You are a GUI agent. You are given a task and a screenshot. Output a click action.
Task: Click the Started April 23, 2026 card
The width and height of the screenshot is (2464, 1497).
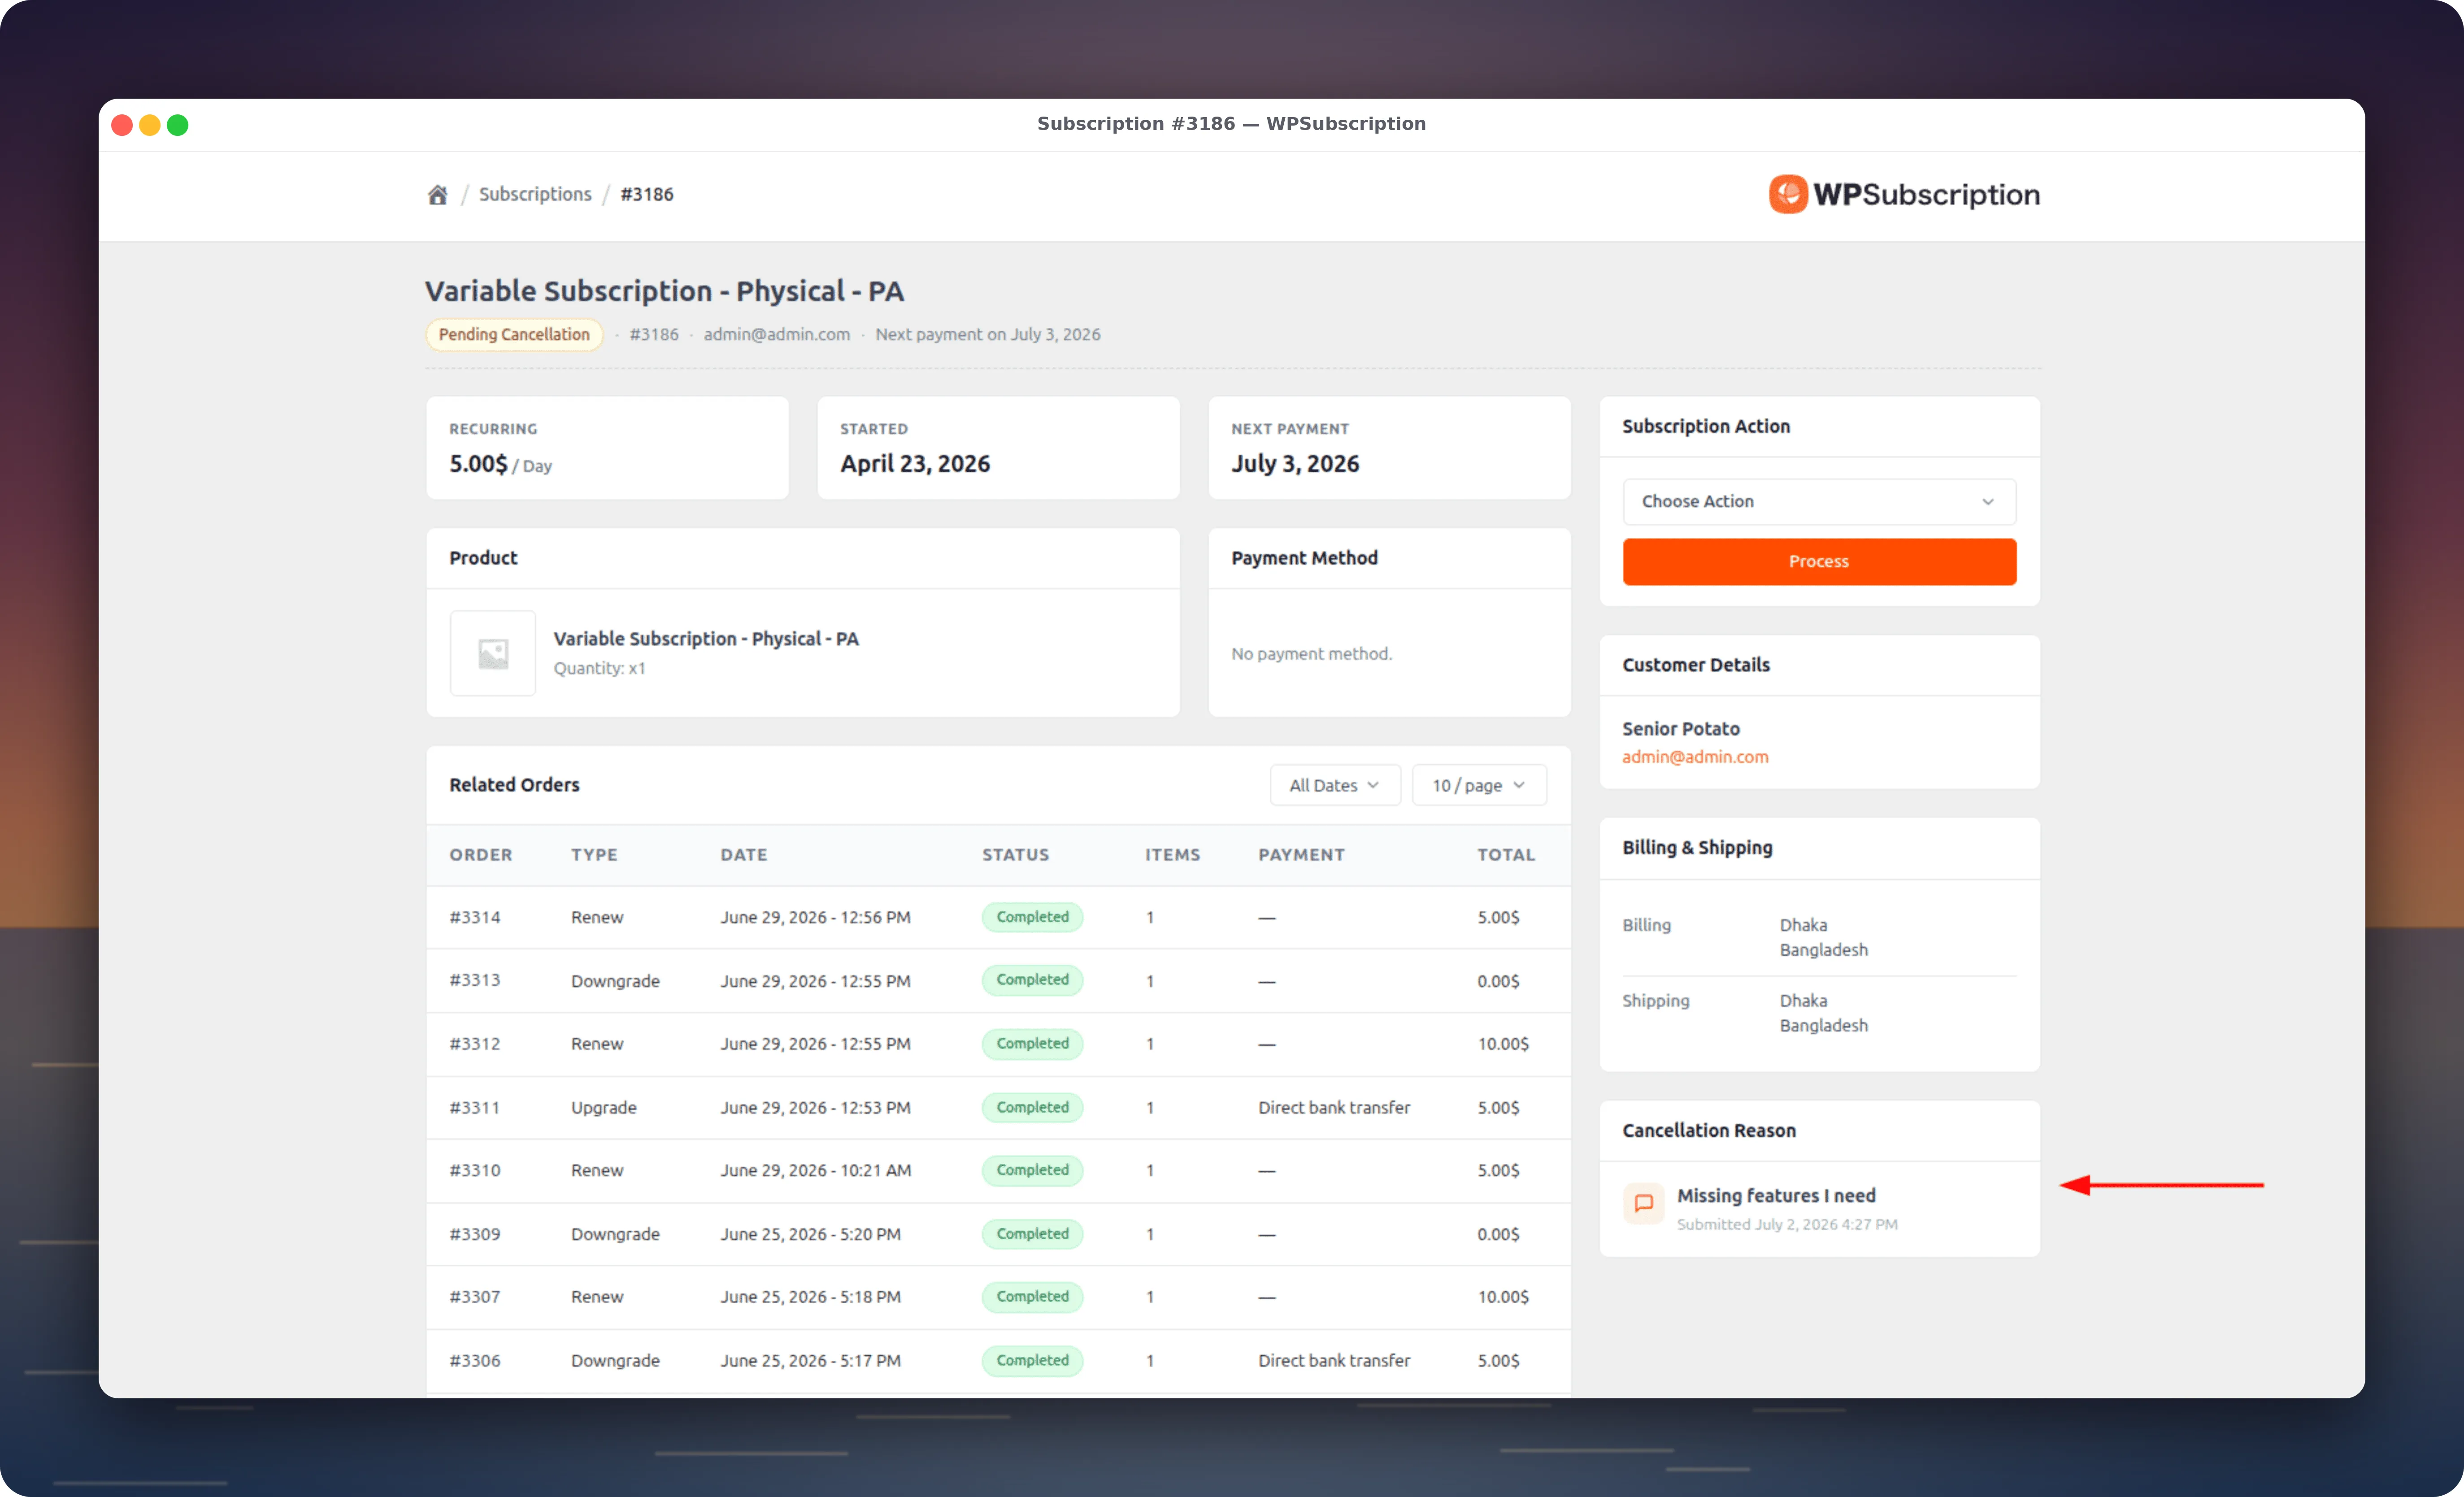(x=998, y=448)
